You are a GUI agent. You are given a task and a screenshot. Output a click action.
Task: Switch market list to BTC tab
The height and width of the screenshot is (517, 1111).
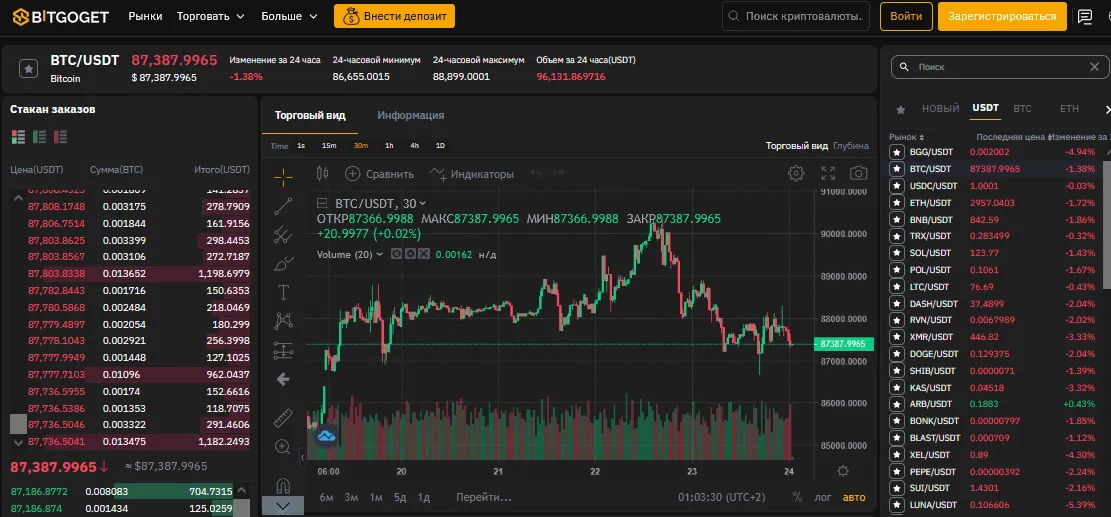(x=1022, y=108)
